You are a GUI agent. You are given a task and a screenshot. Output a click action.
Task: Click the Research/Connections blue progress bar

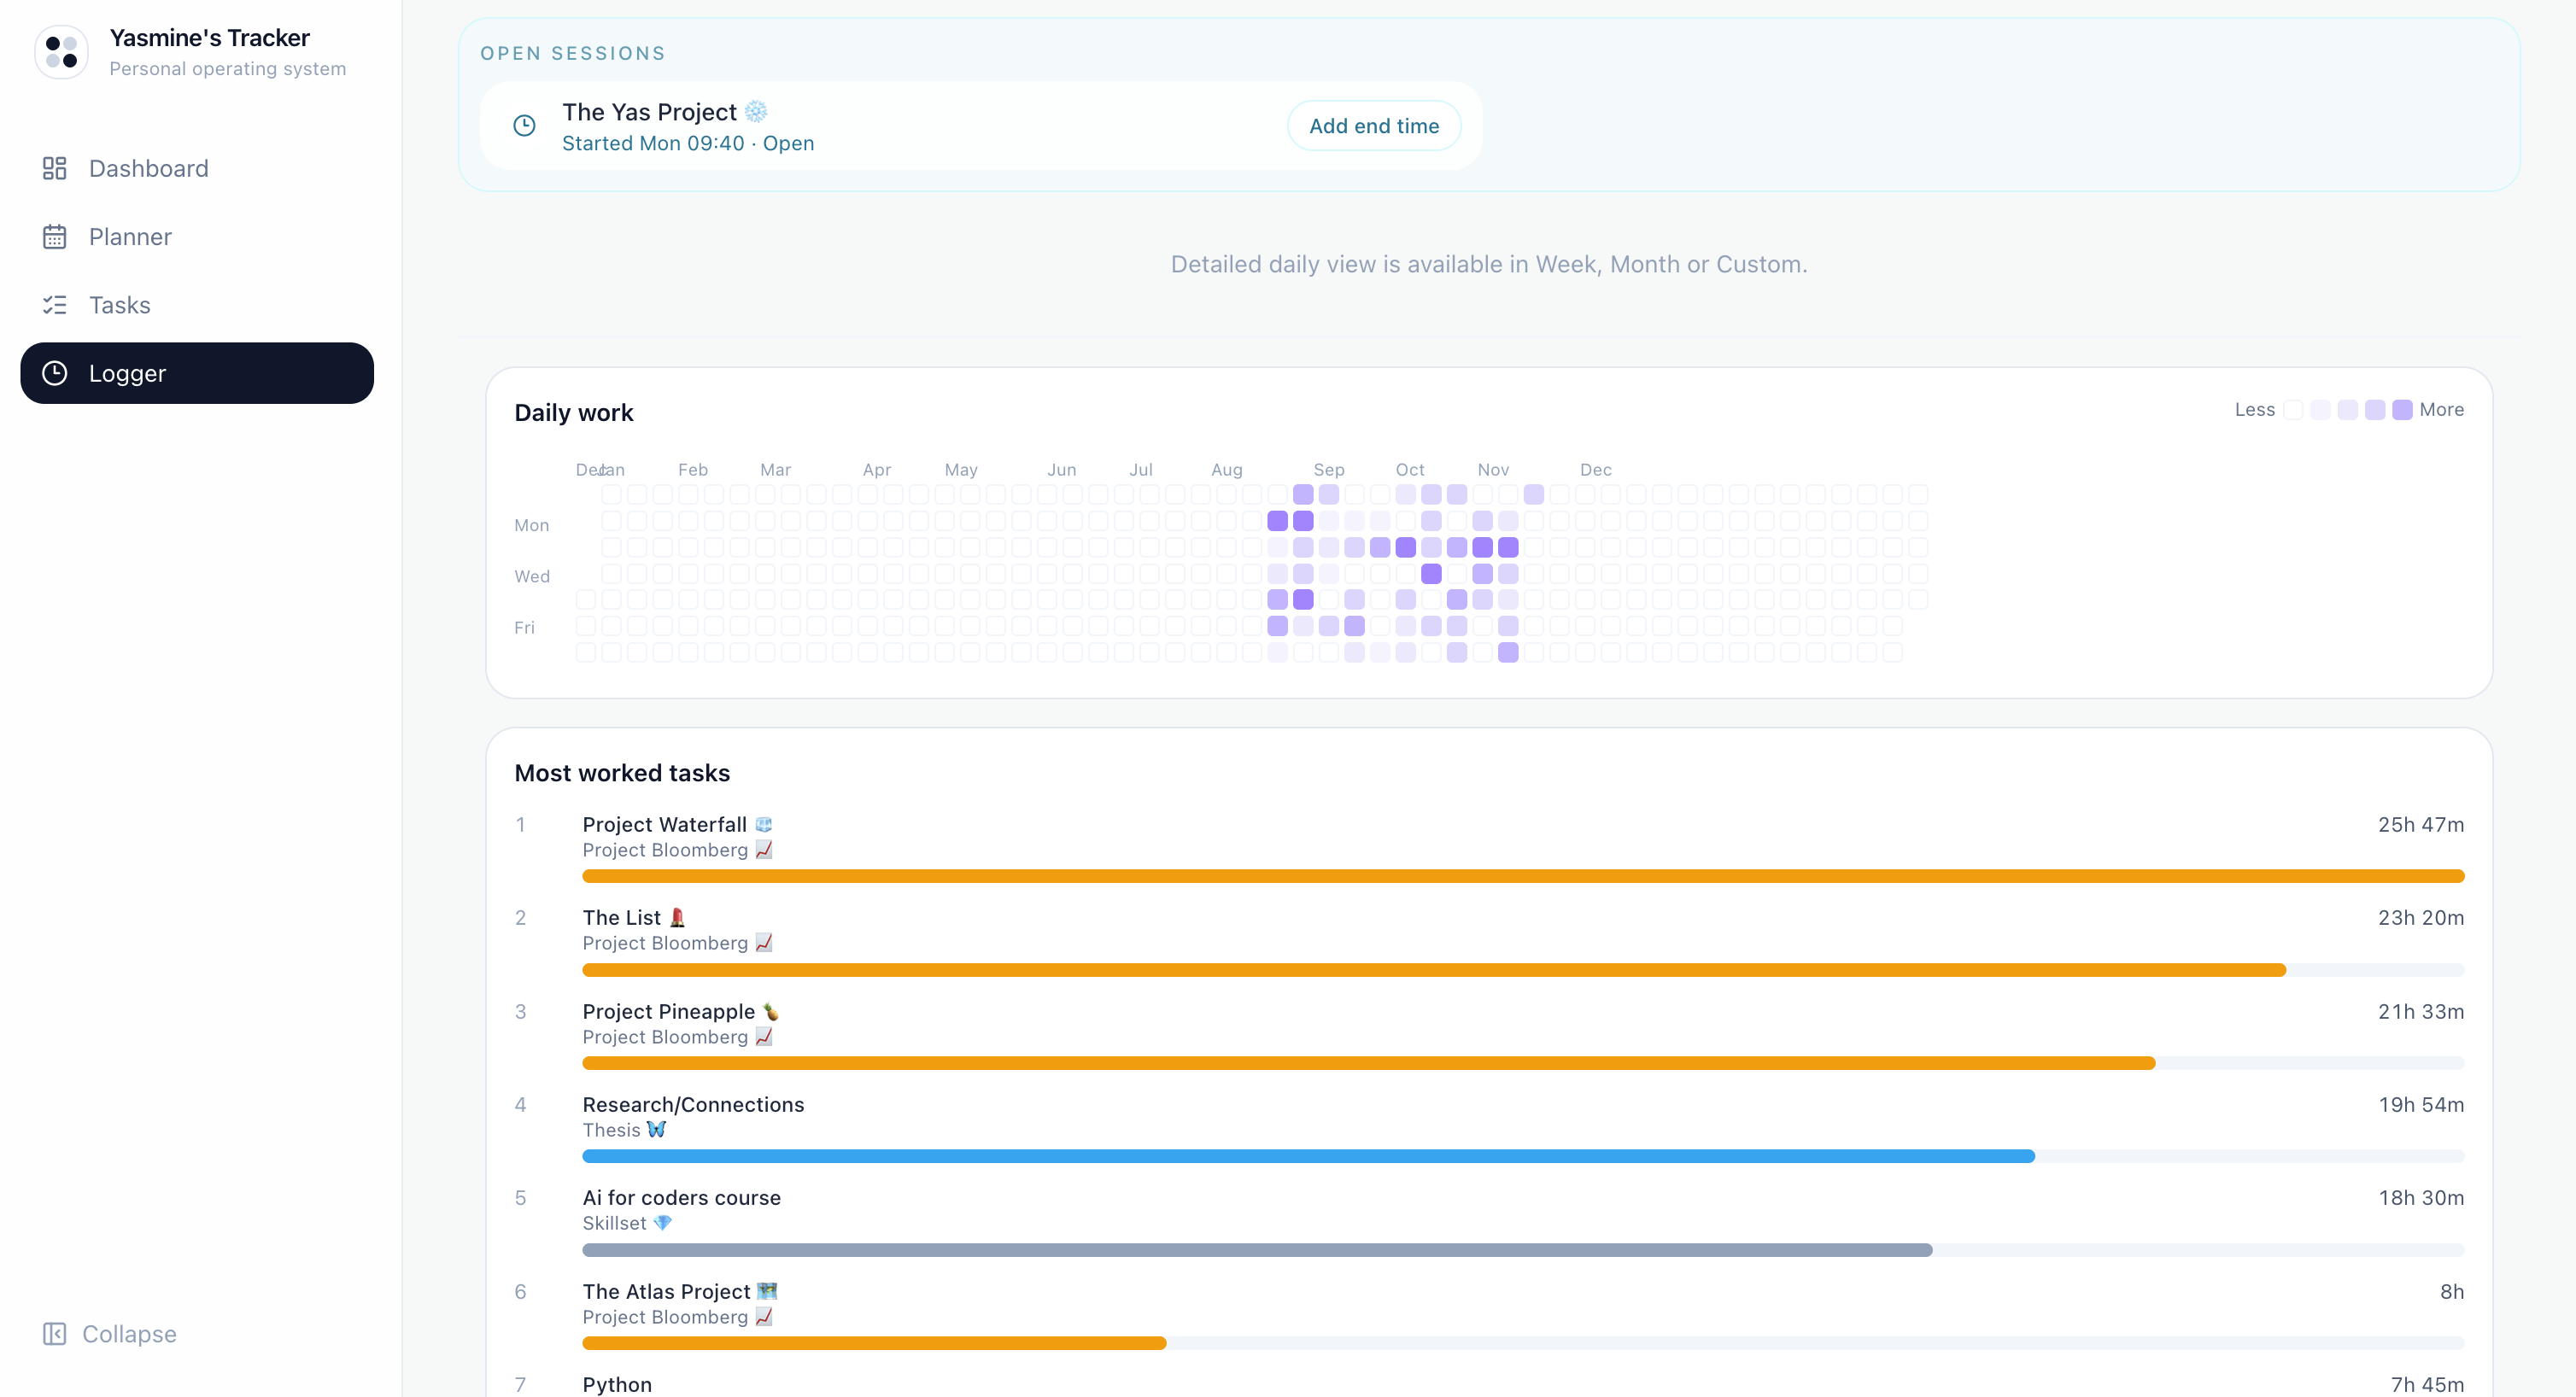[1308, 1156]
